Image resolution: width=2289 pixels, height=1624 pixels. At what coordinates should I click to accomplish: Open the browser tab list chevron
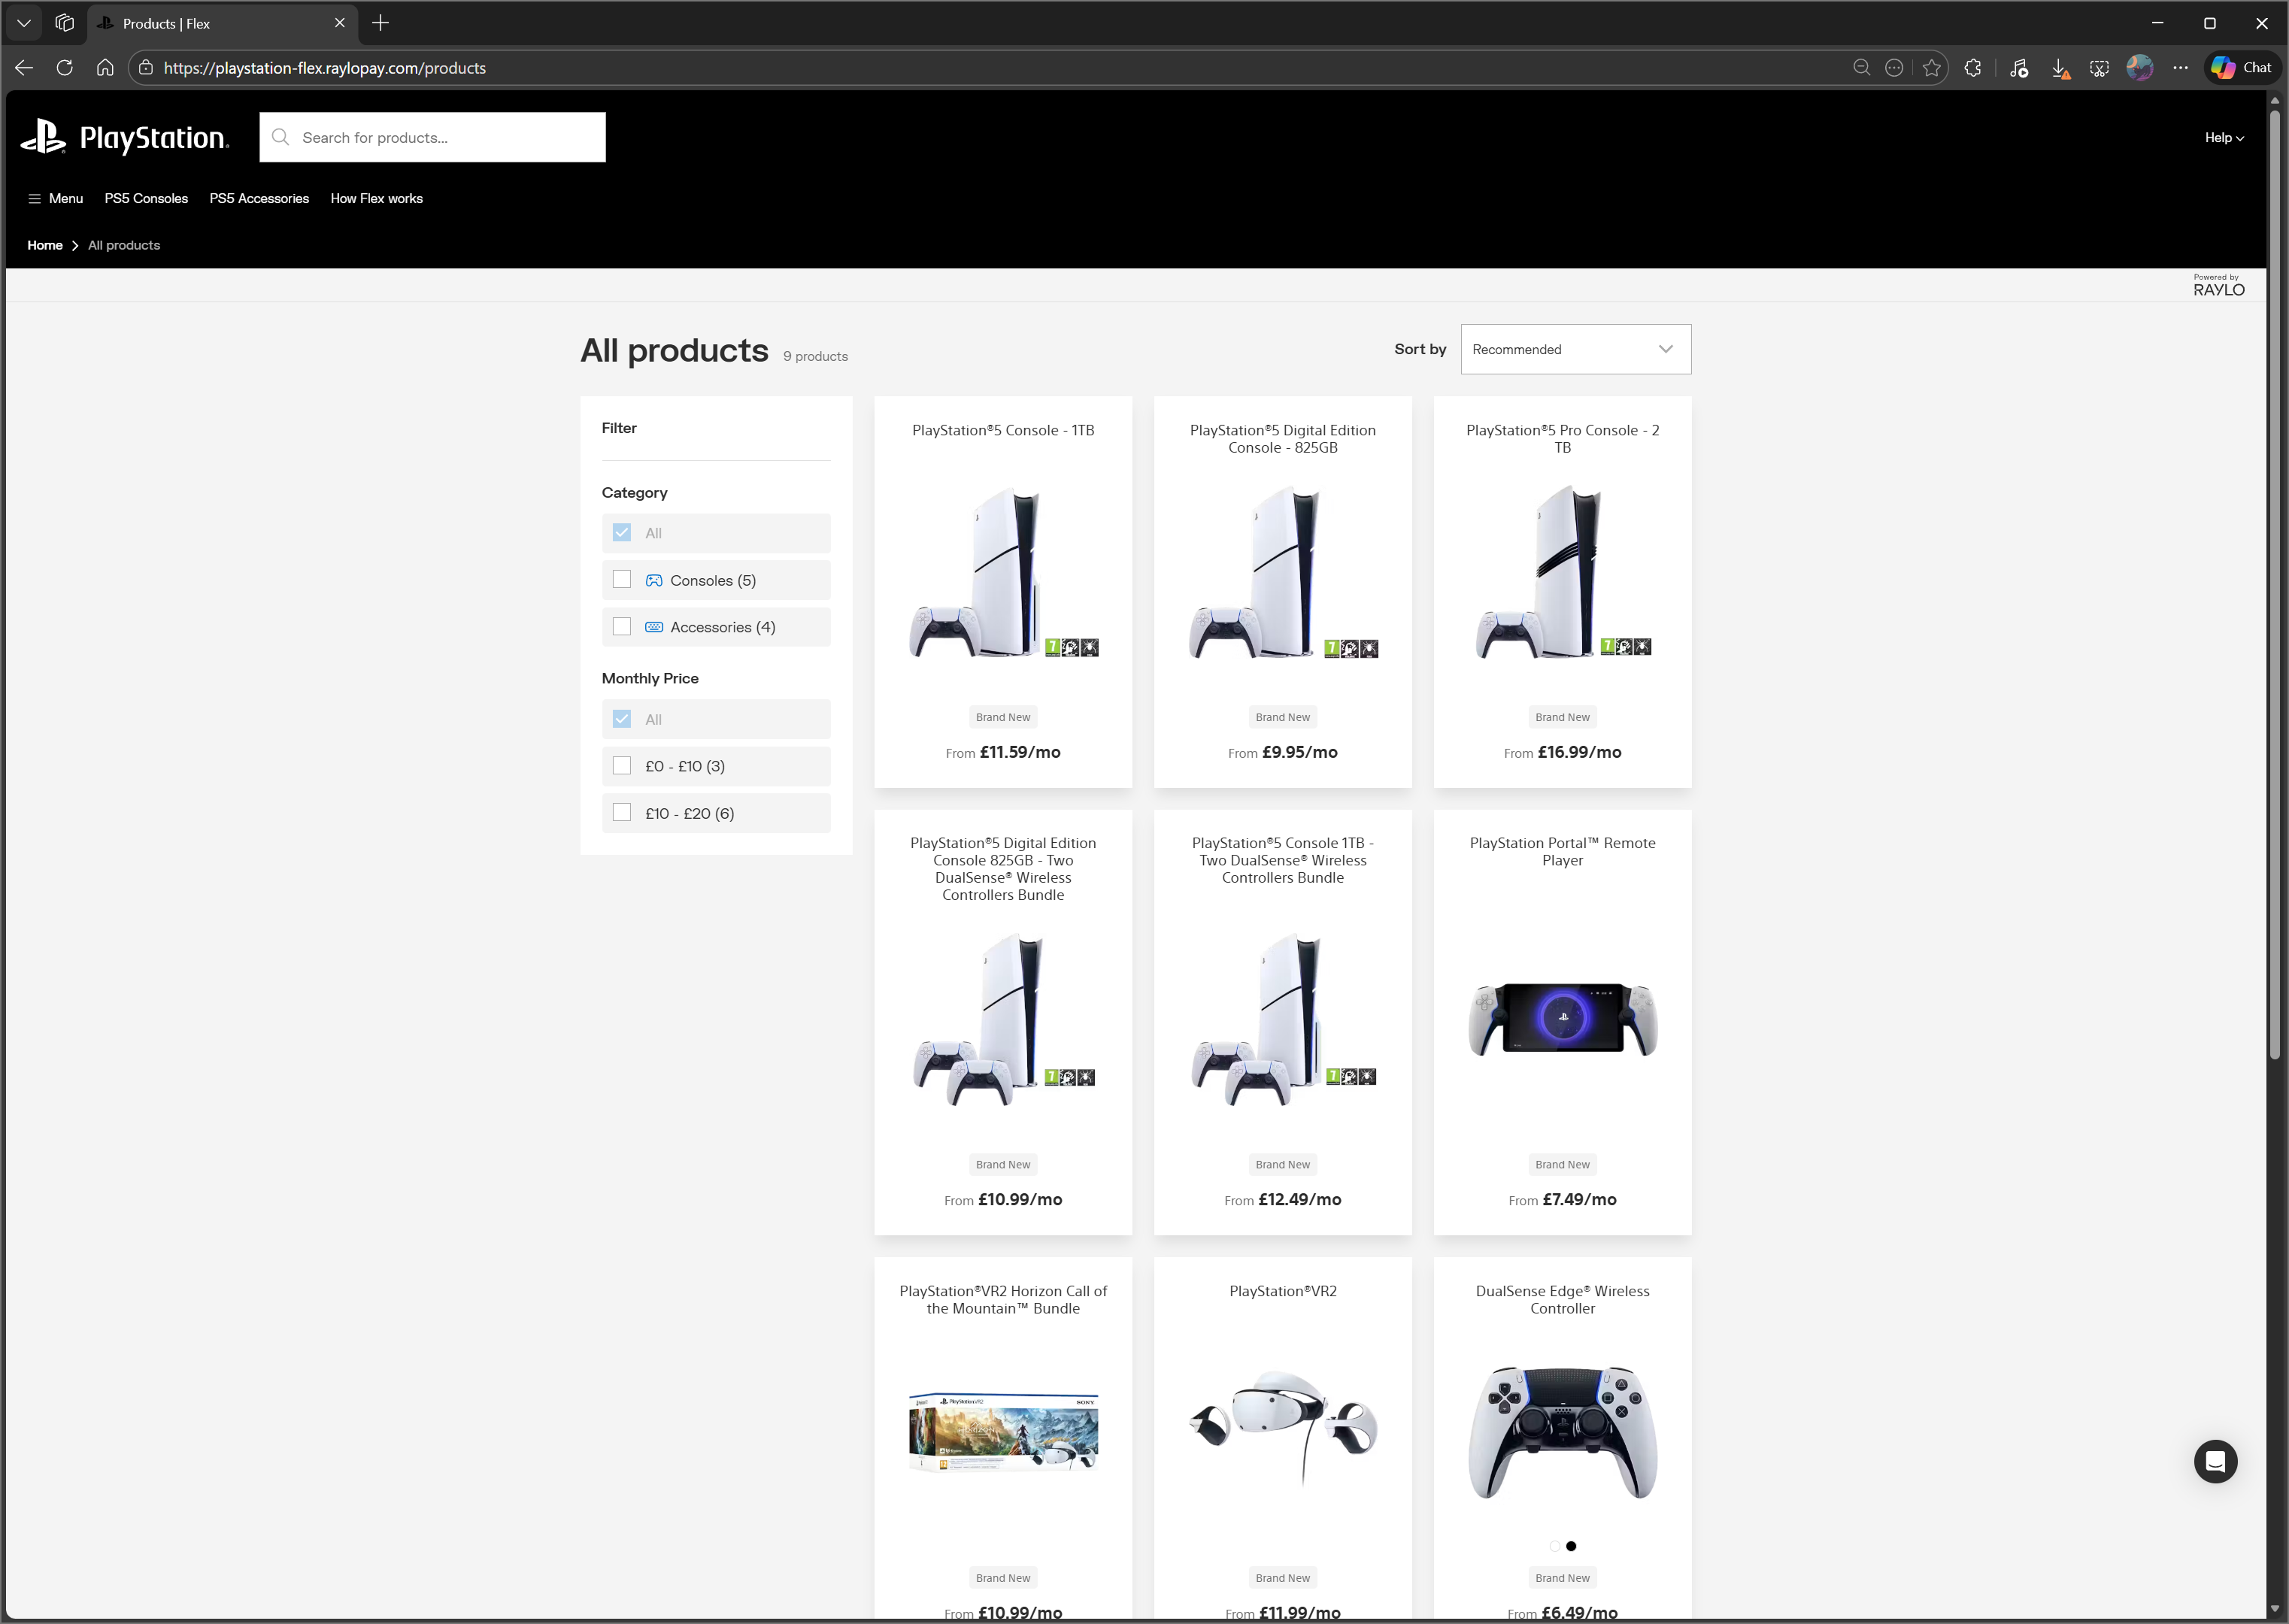[x=24, y=23]
